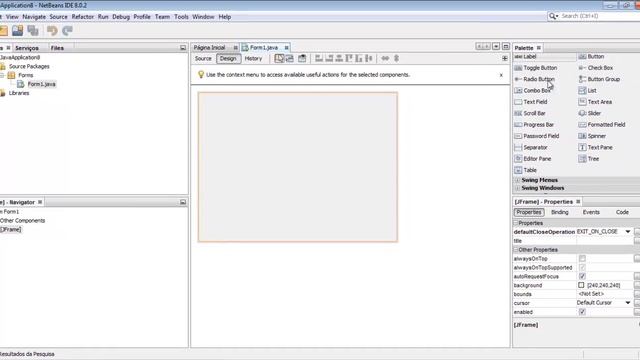Open the Refactor menu
This screenshot has width=640, height=360.
point(82,17)
